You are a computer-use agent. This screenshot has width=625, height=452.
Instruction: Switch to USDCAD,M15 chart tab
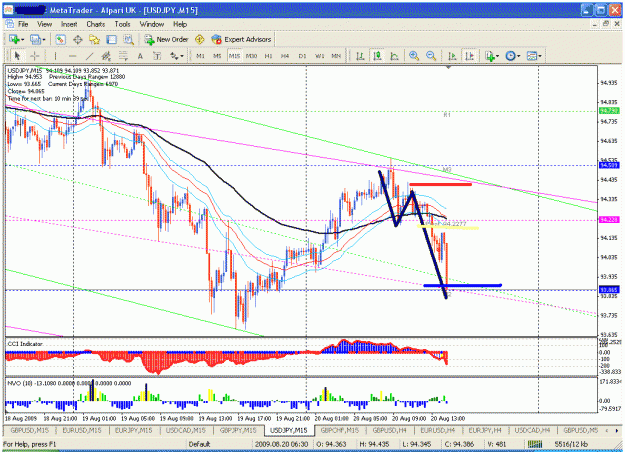tap(186, 430)
